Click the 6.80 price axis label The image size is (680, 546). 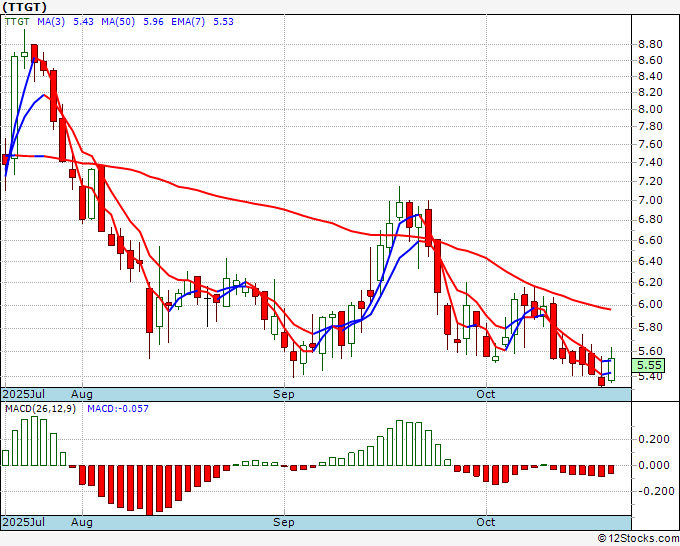click(x=650, y=220)
